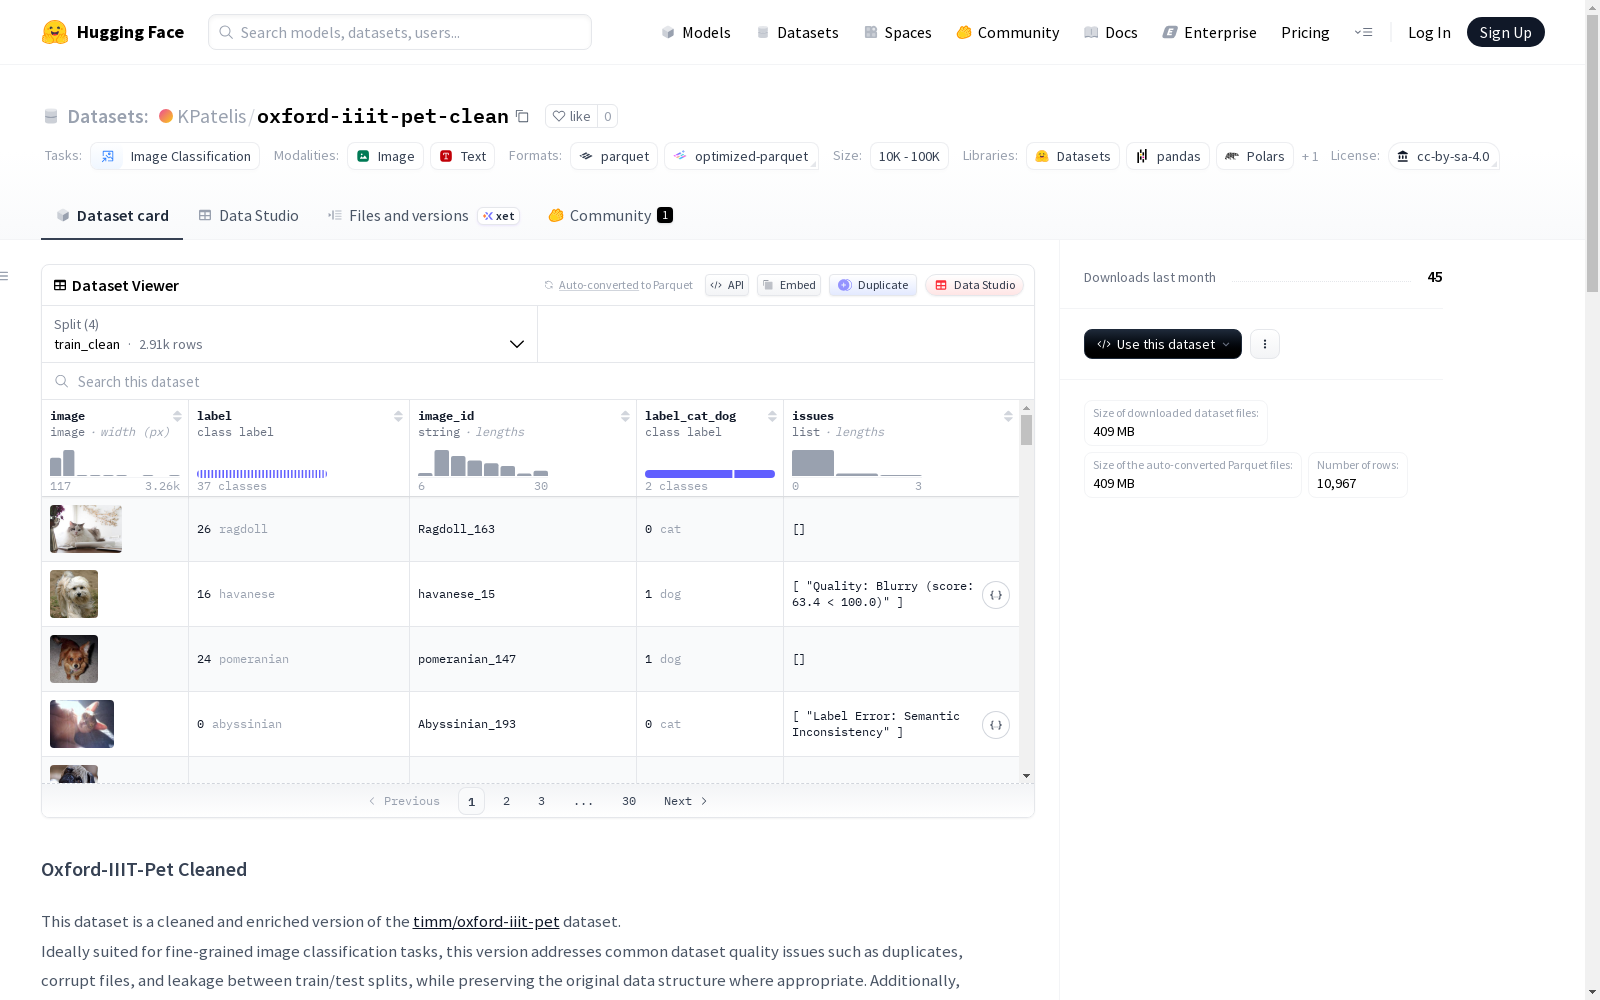Select the parquet format tag
Viewport: 1600px width, 1000px height.
click(x=614, y=156)
